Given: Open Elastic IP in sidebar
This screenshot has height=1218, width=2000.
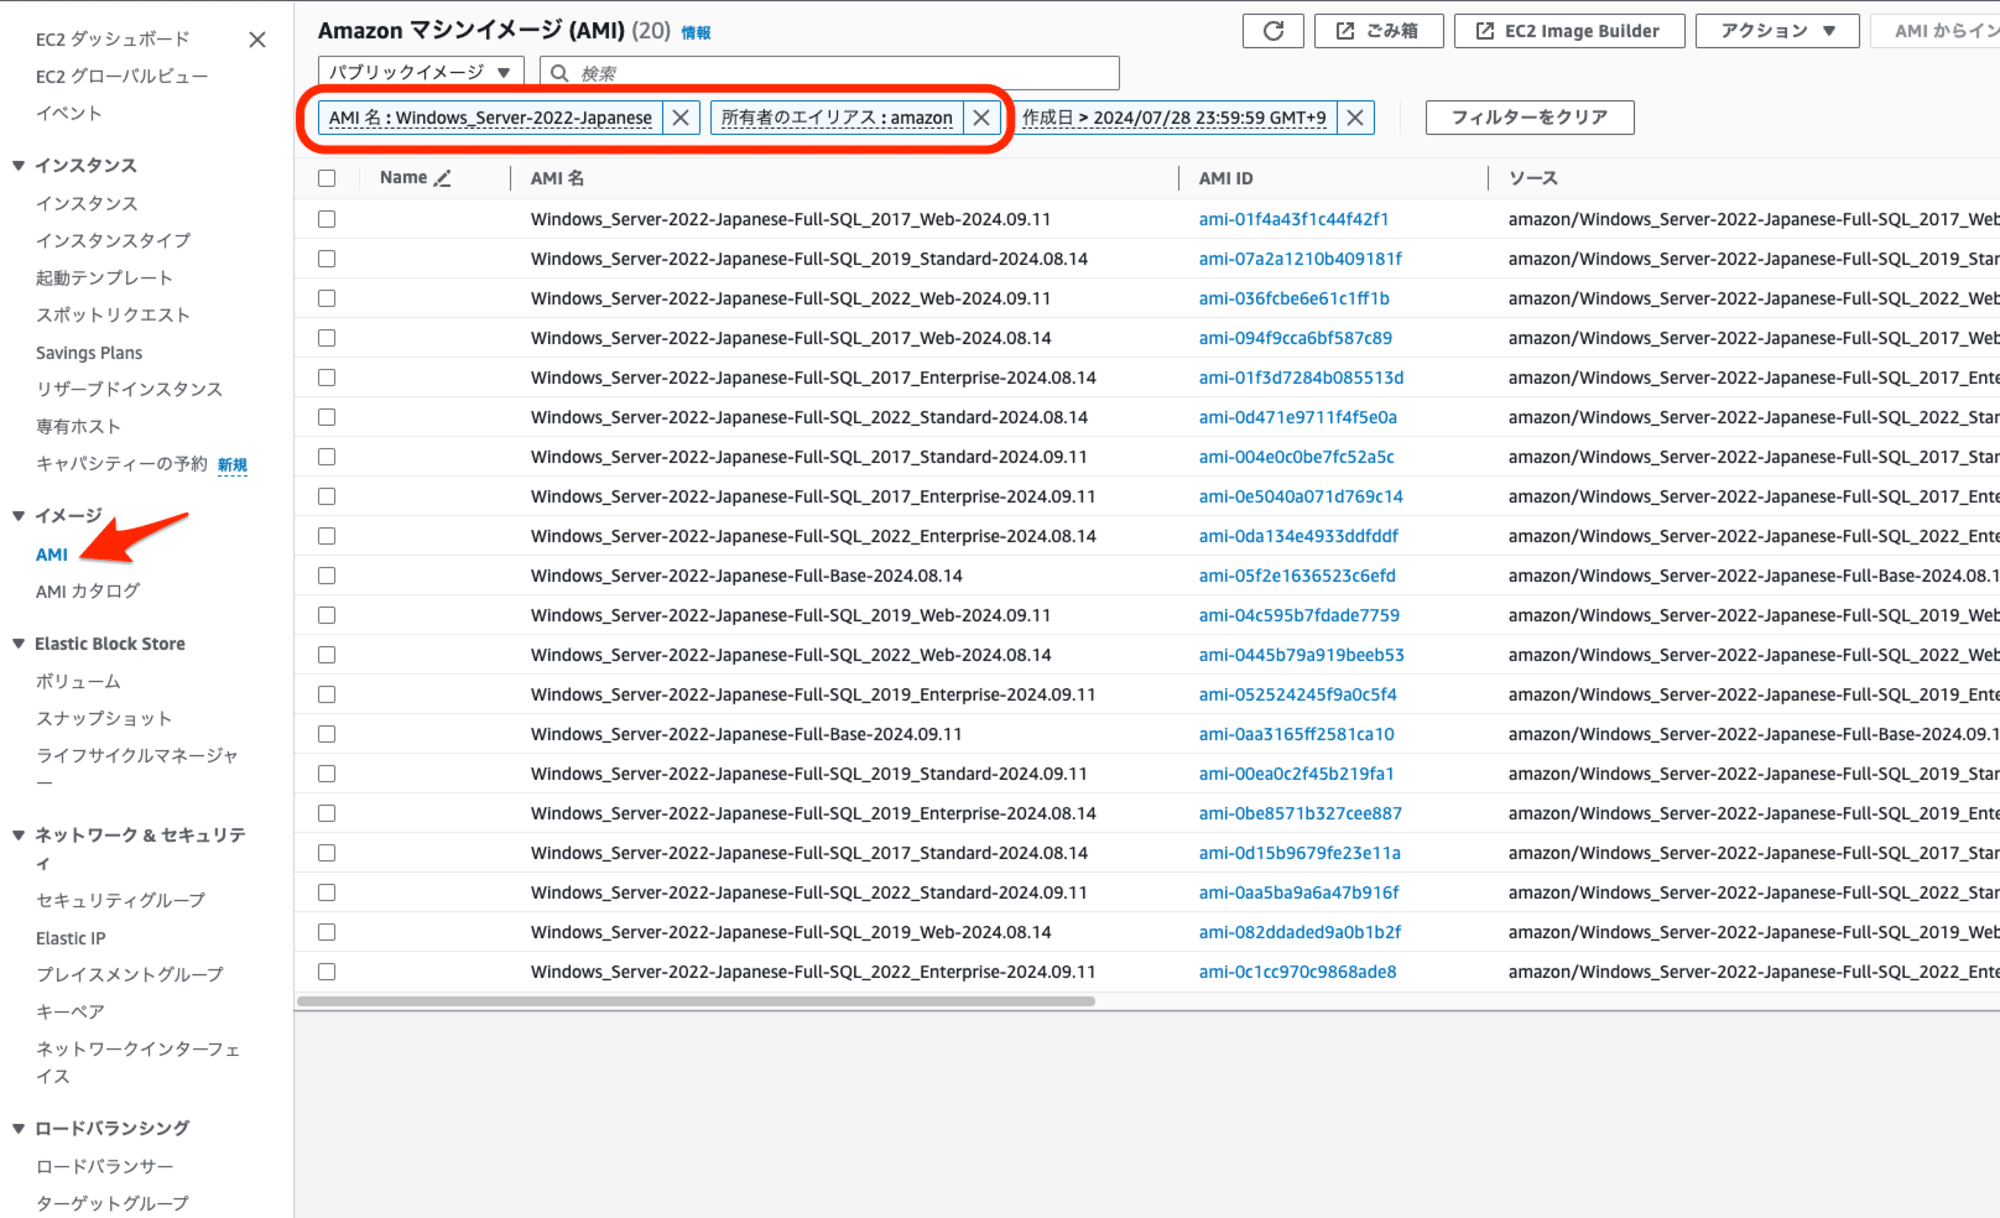Looking at the screenshot, I should (71, 938).
